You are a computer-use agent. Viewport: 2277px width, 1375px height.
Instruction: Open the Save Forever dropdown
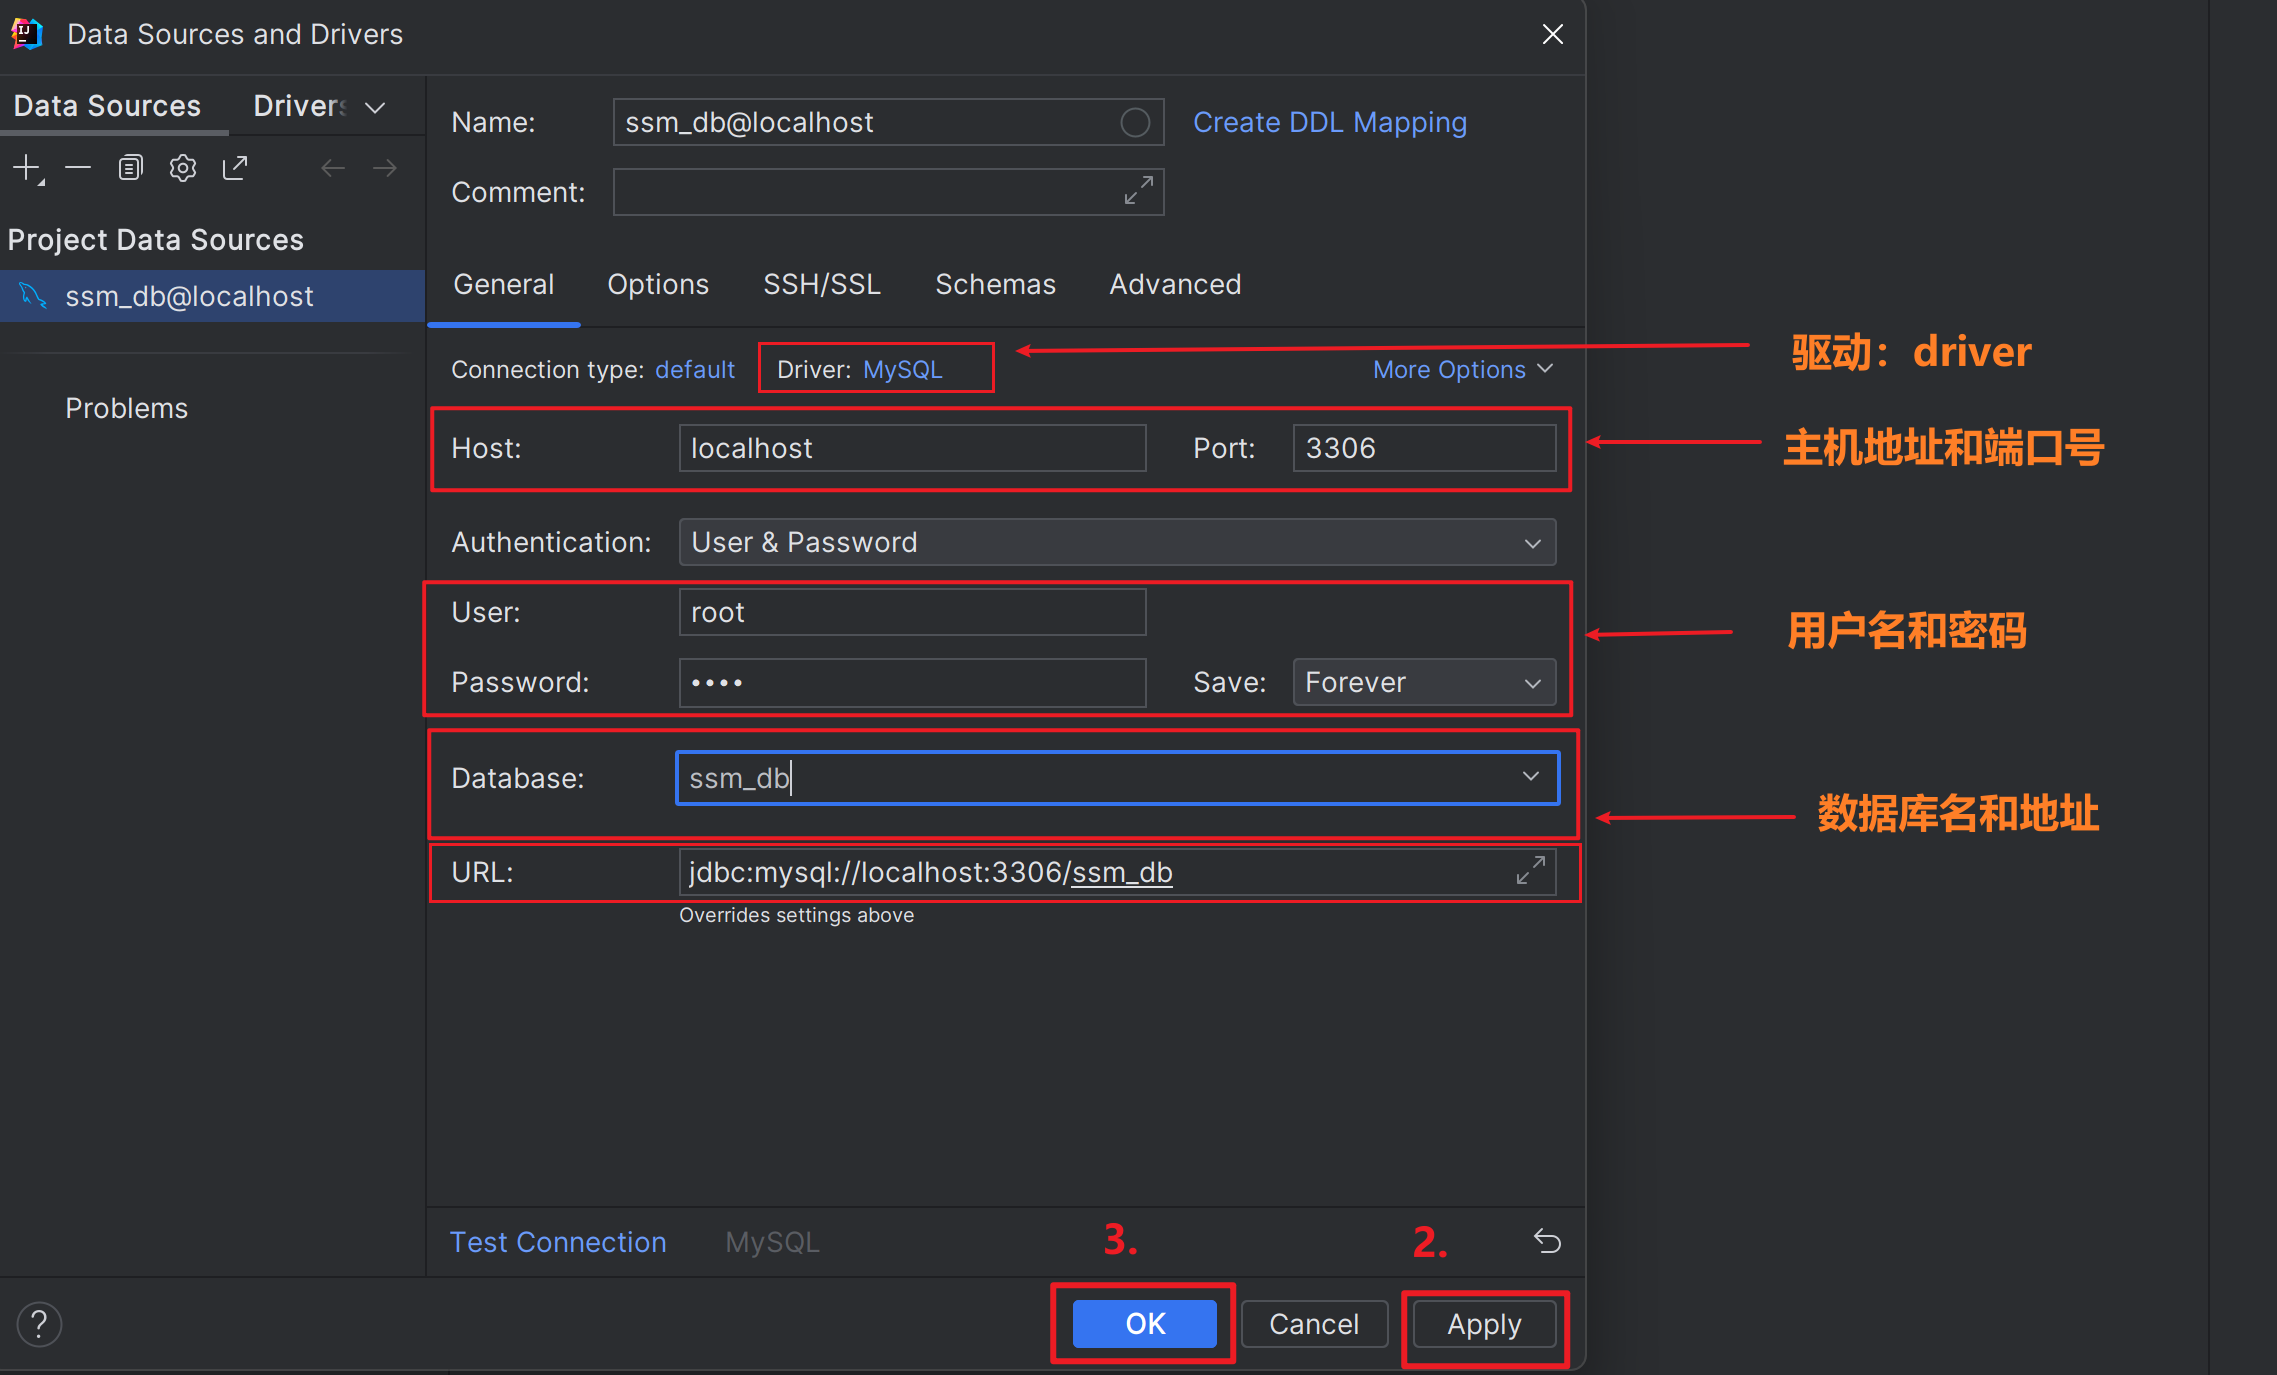click(1423, 682)
